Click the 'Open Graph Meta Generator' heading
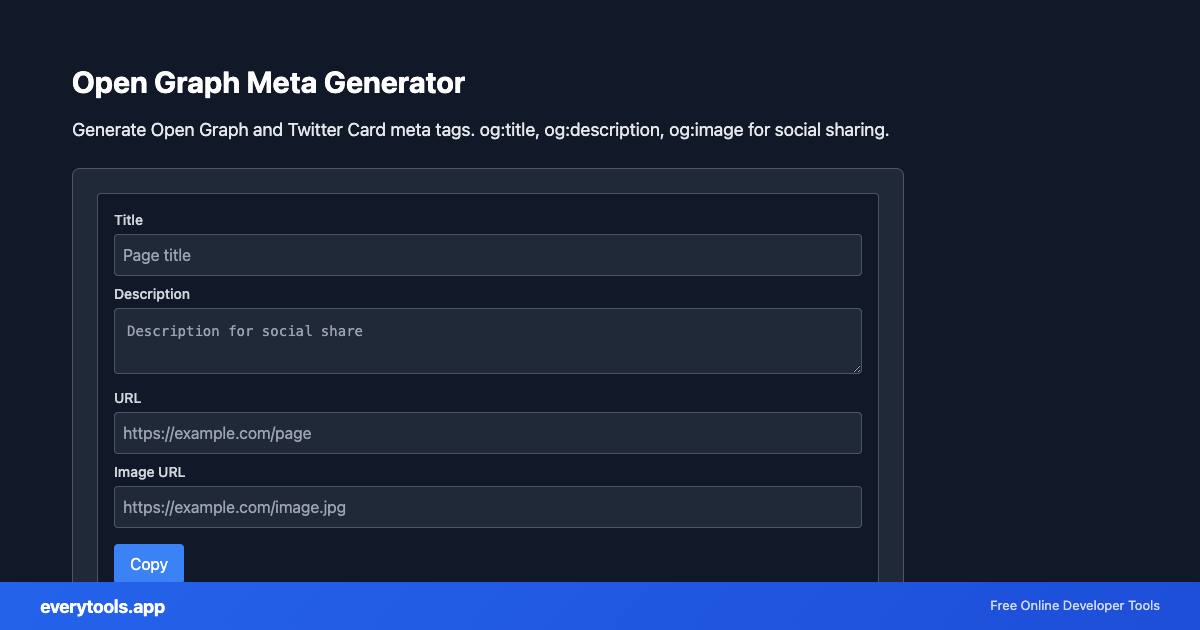The image size is (1200, 630). [268, 83]
